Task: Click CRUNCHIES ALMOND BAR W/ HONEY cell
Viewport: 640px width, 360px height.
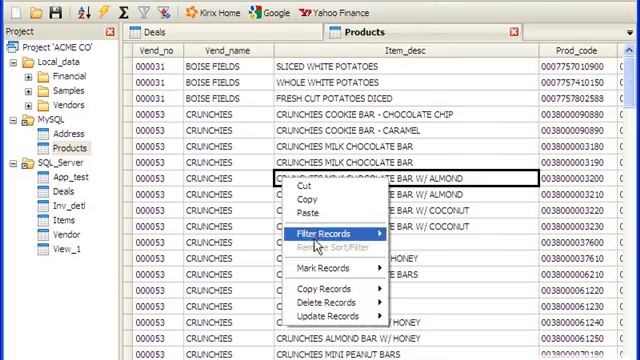Action: coord(406,338)
